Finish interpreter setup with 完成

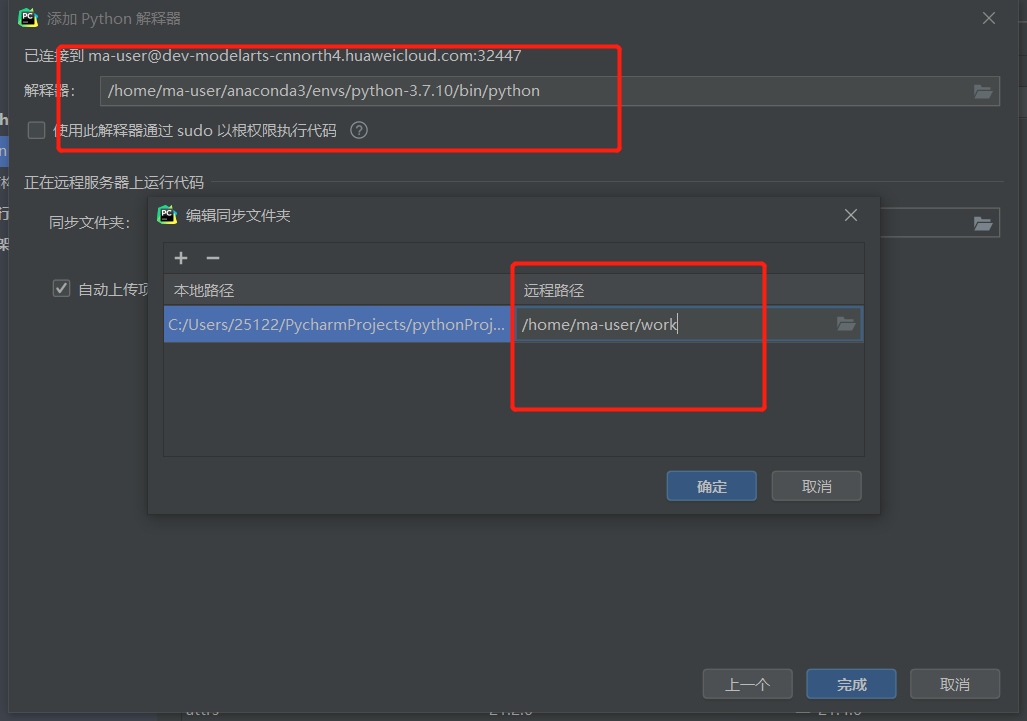[851, 684]
